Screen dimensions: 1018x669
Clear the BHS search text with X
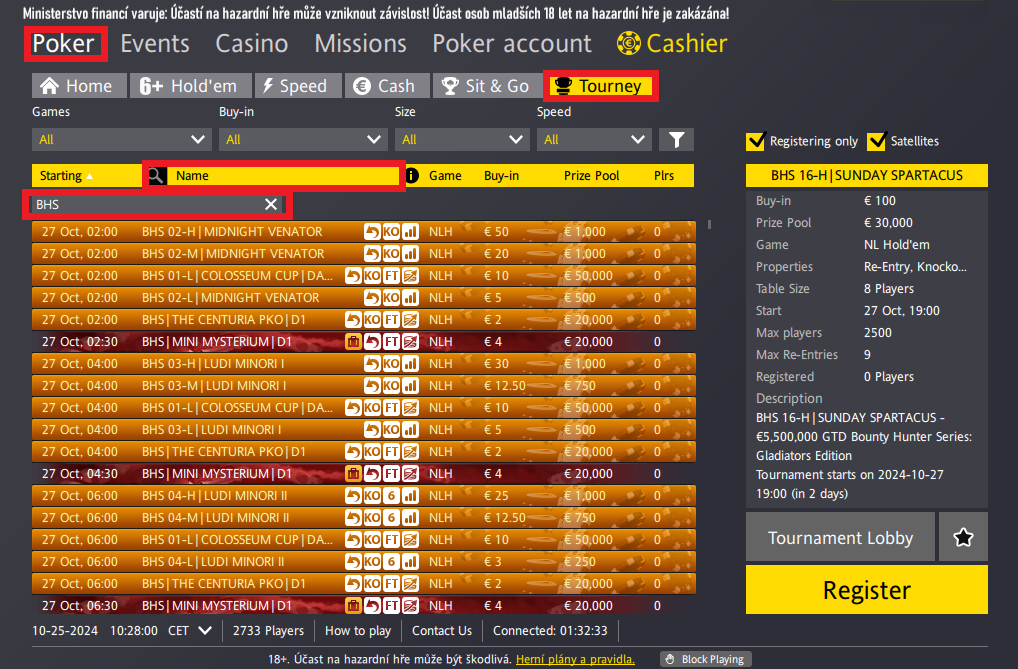pos(271,205)
